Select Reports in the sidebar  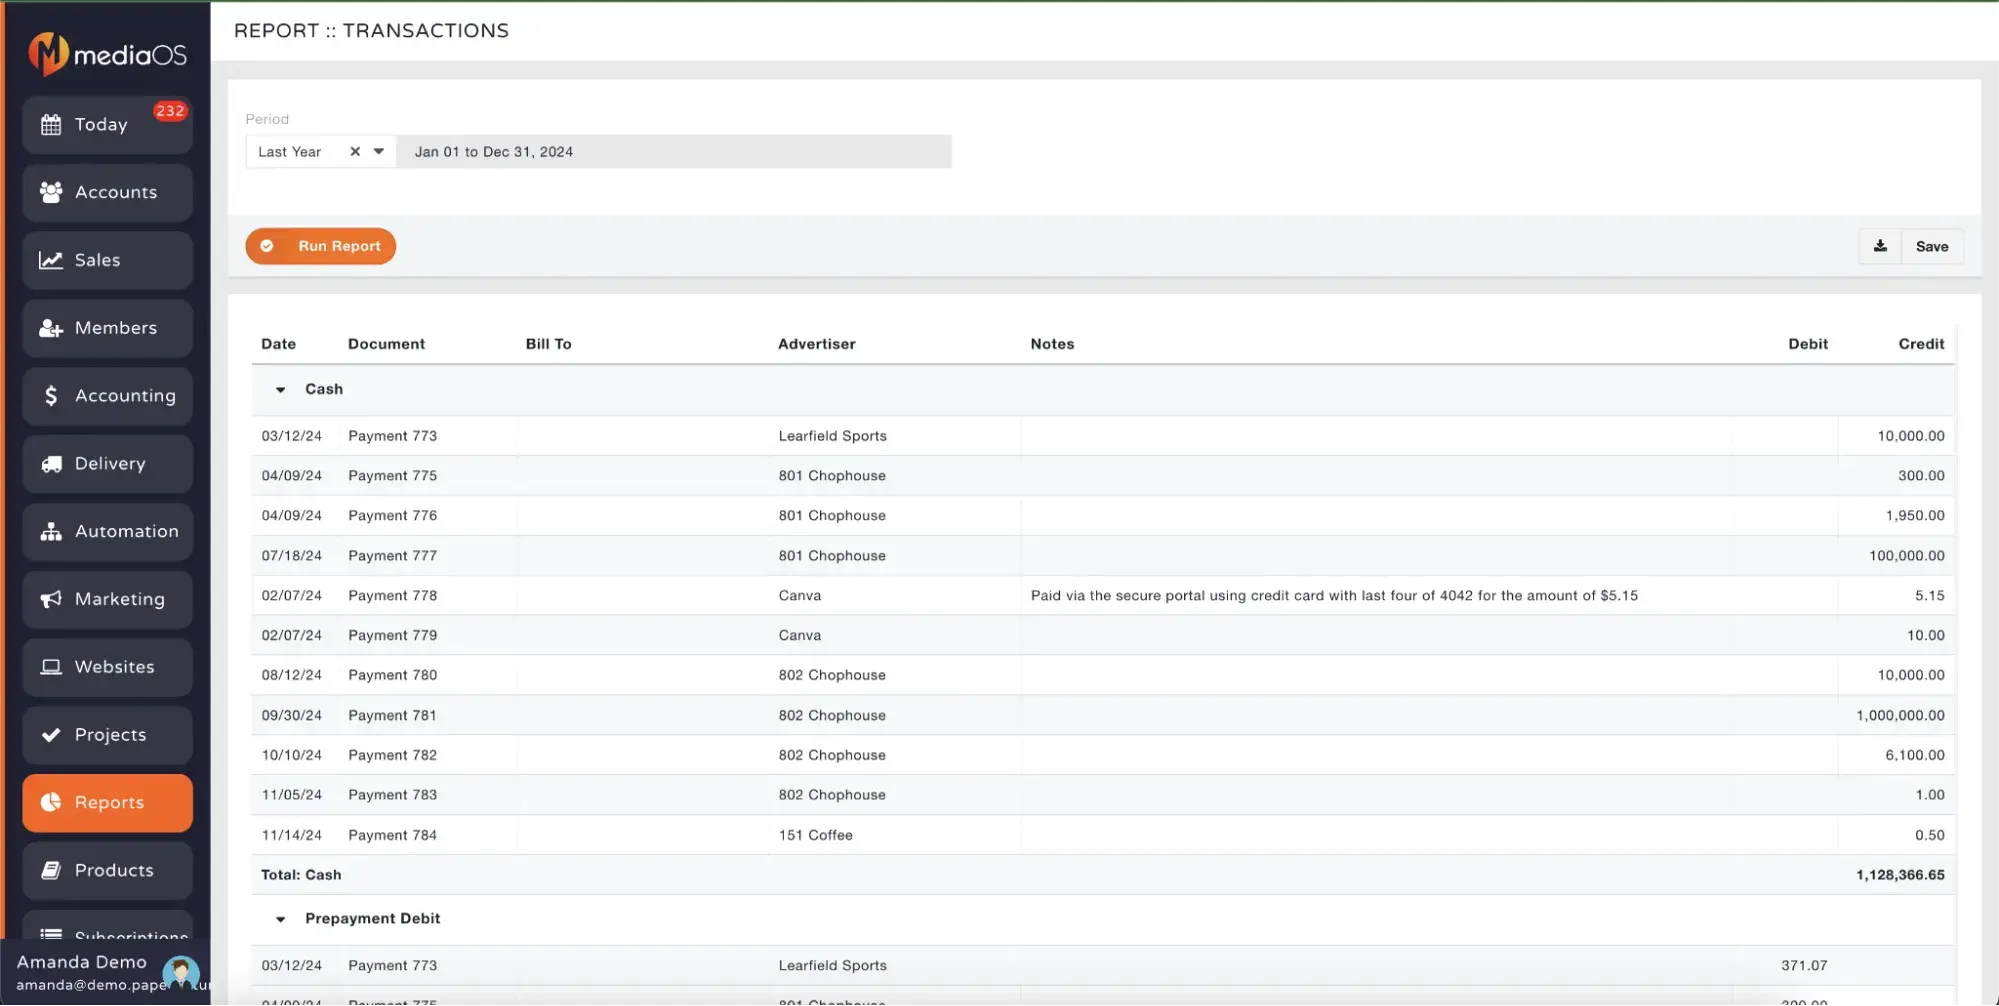107,802
